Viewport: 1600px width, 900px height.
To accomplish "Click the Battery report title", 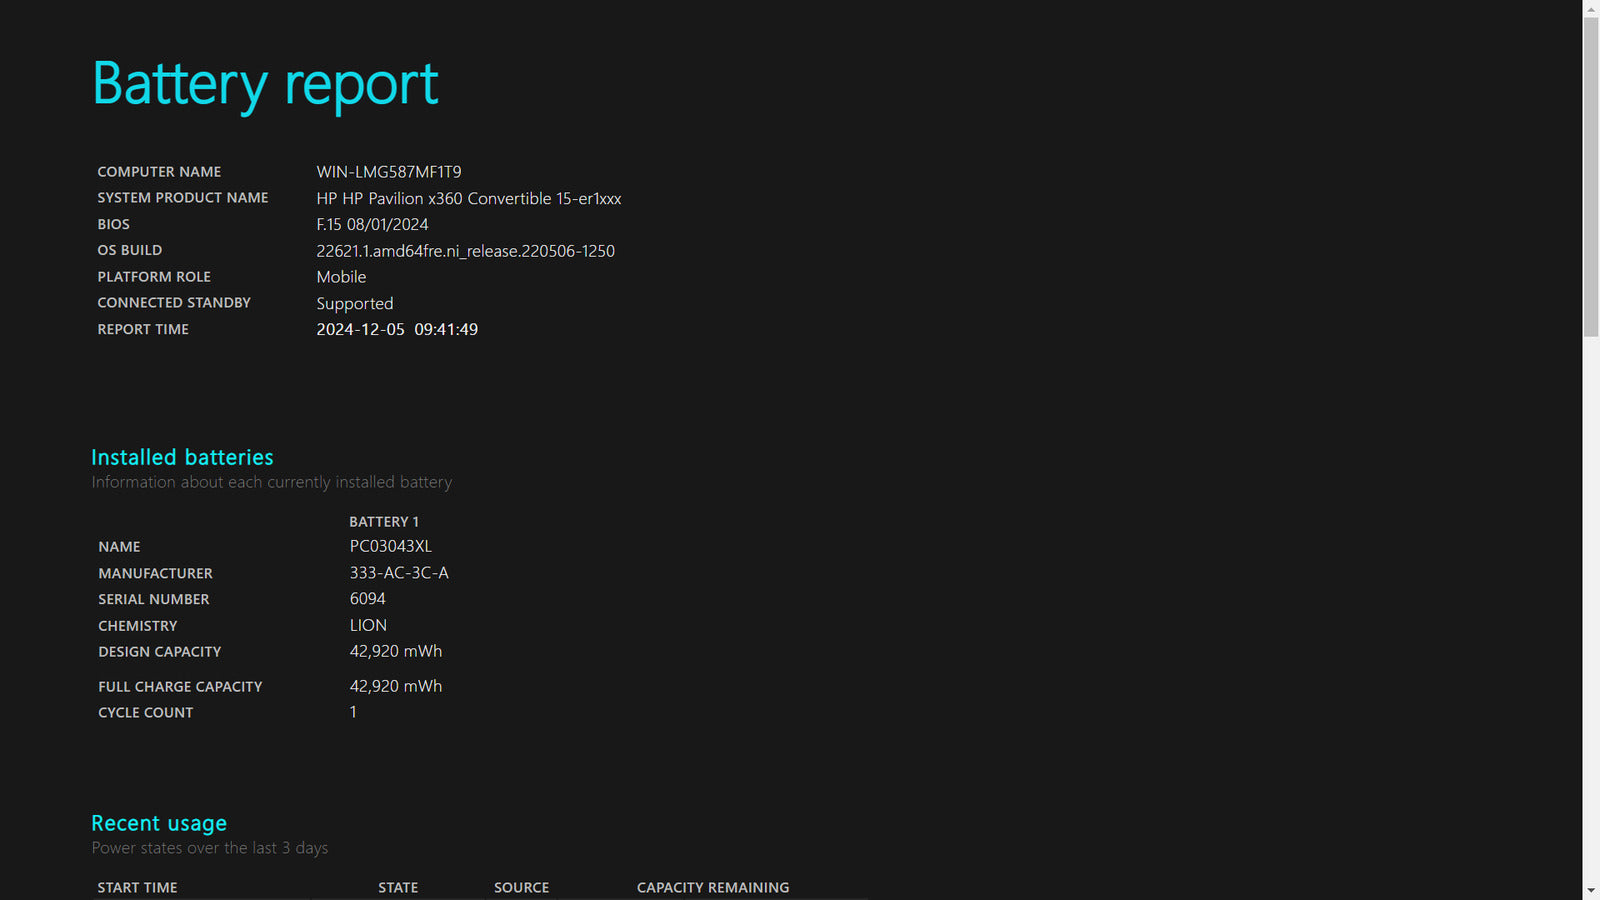I will 265,84.
